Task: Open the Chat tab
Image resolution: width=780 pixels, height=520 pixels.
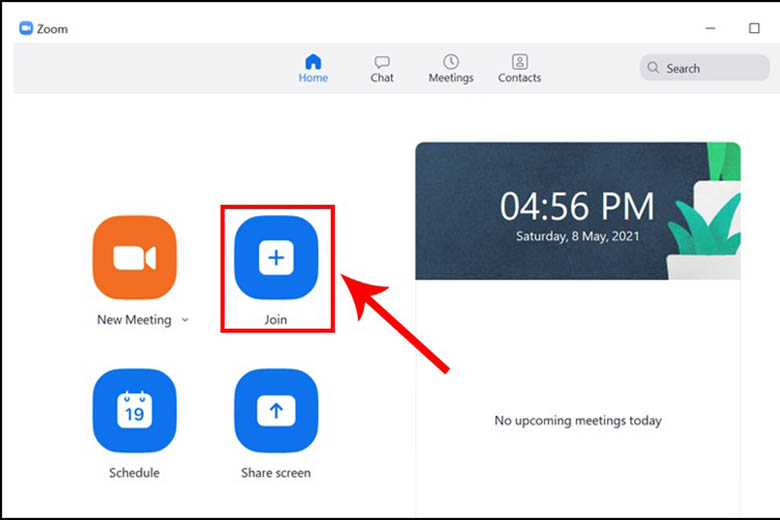Action: pyautogui.click(x=382, y=69)
